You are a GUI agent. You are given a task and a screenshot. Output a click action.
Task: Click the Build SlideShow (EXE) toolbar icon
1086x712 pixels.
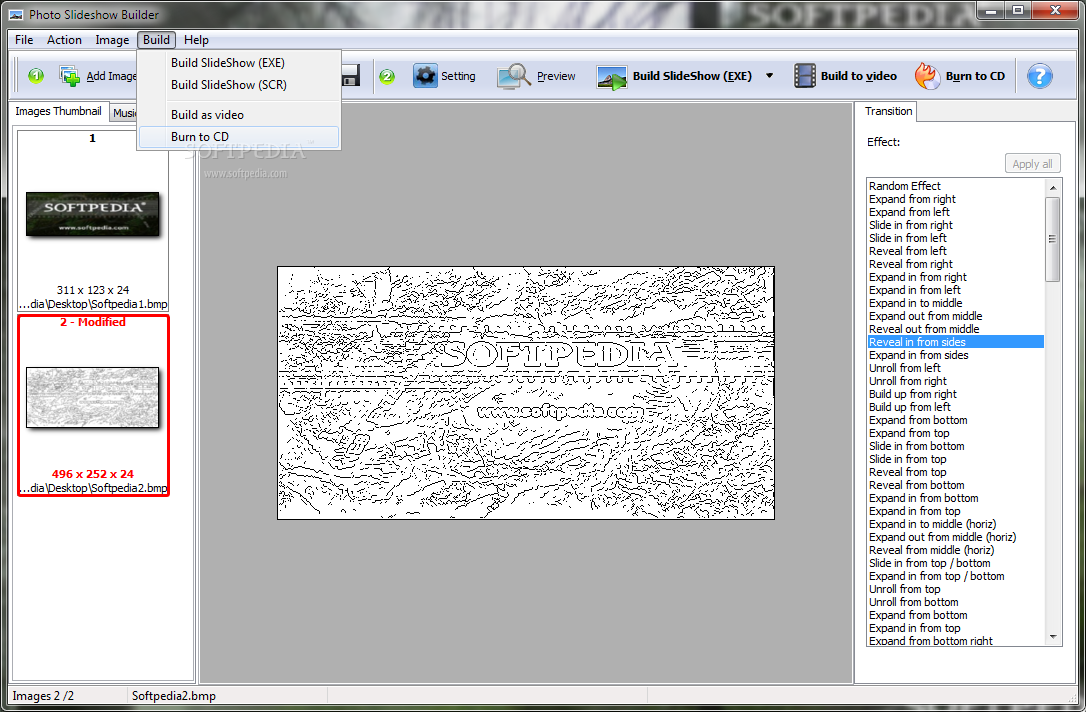(612, 78)
